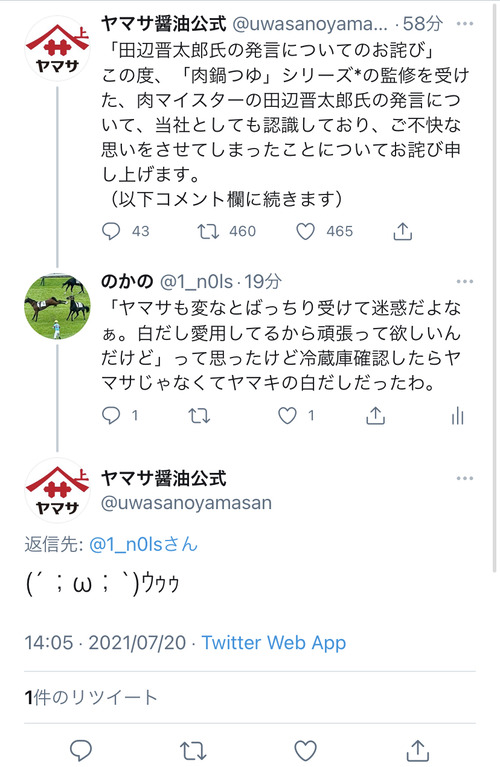Share the first ヤマサ醤油公式 tweet

403,231
